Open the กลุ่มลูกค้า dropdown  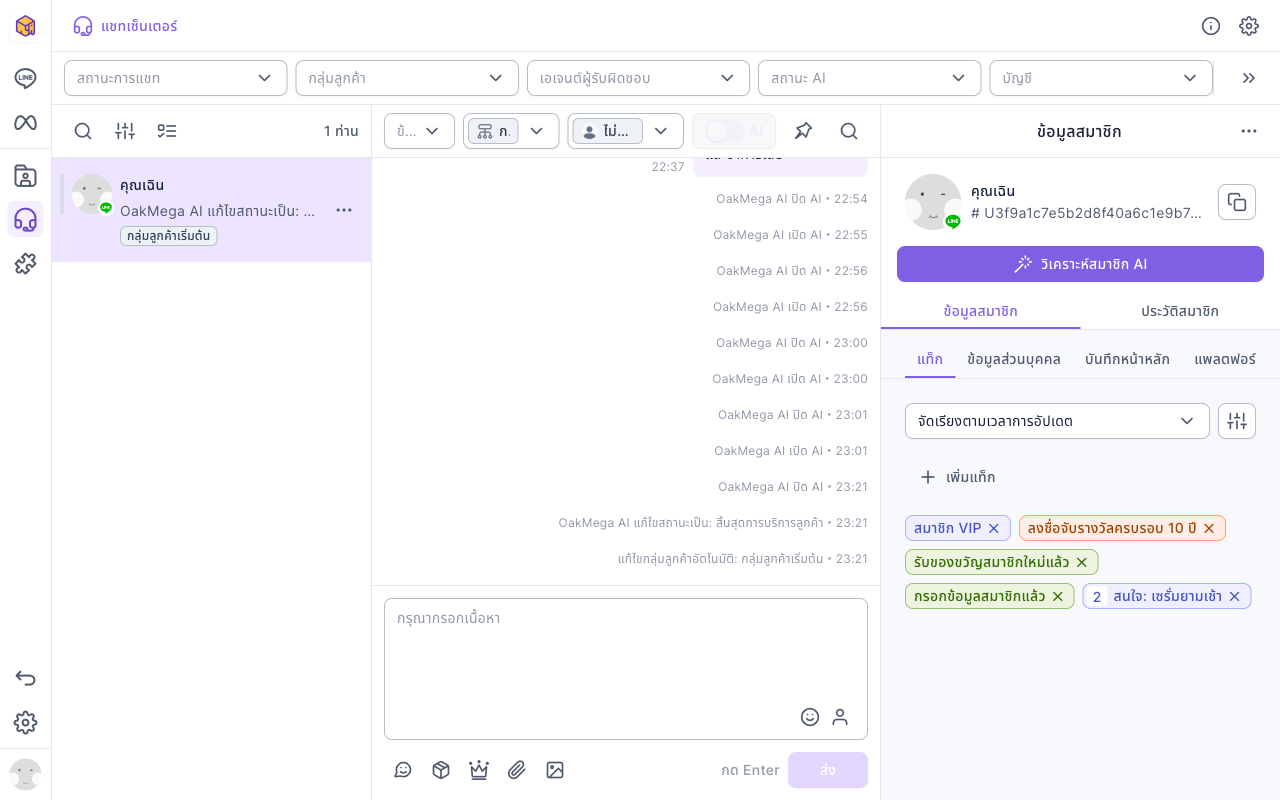point(407,78)
